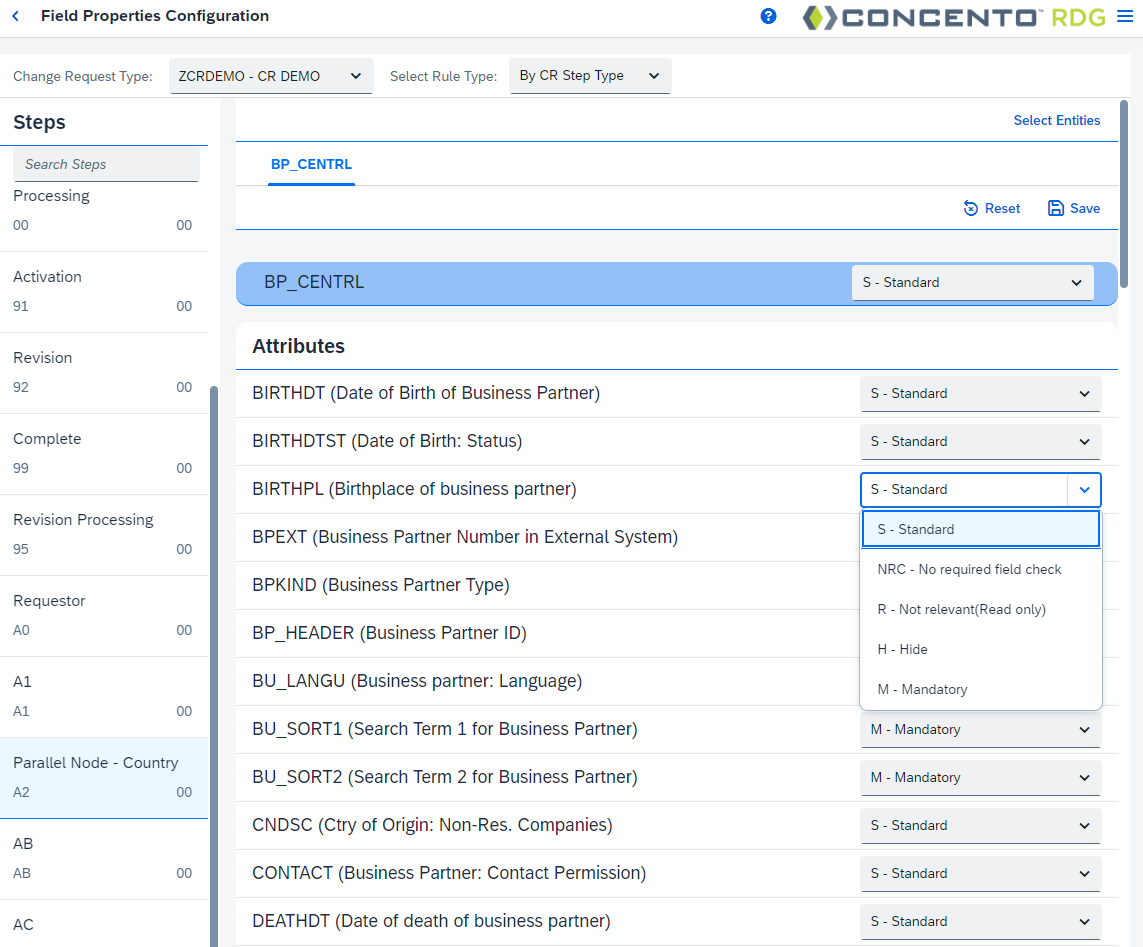The image size is (1143, 947).
Task: Click the BIRTHPL attribute label
Action: [x=414, y=489]
